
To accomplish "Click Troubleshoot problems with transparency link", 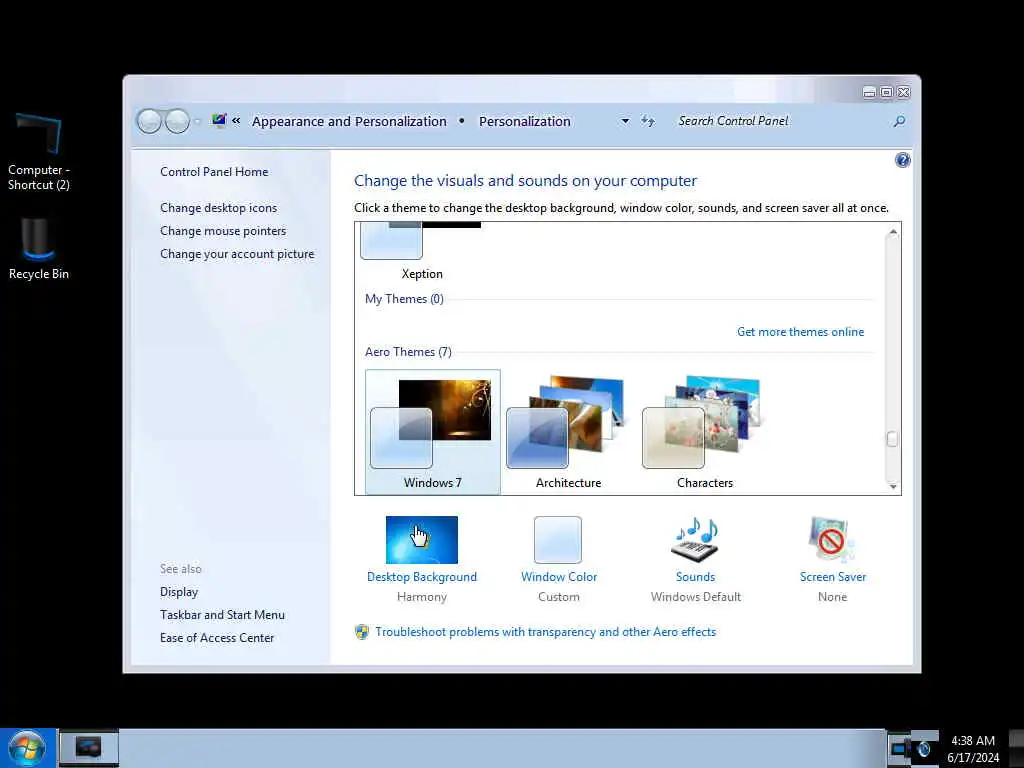I will 545,632.
